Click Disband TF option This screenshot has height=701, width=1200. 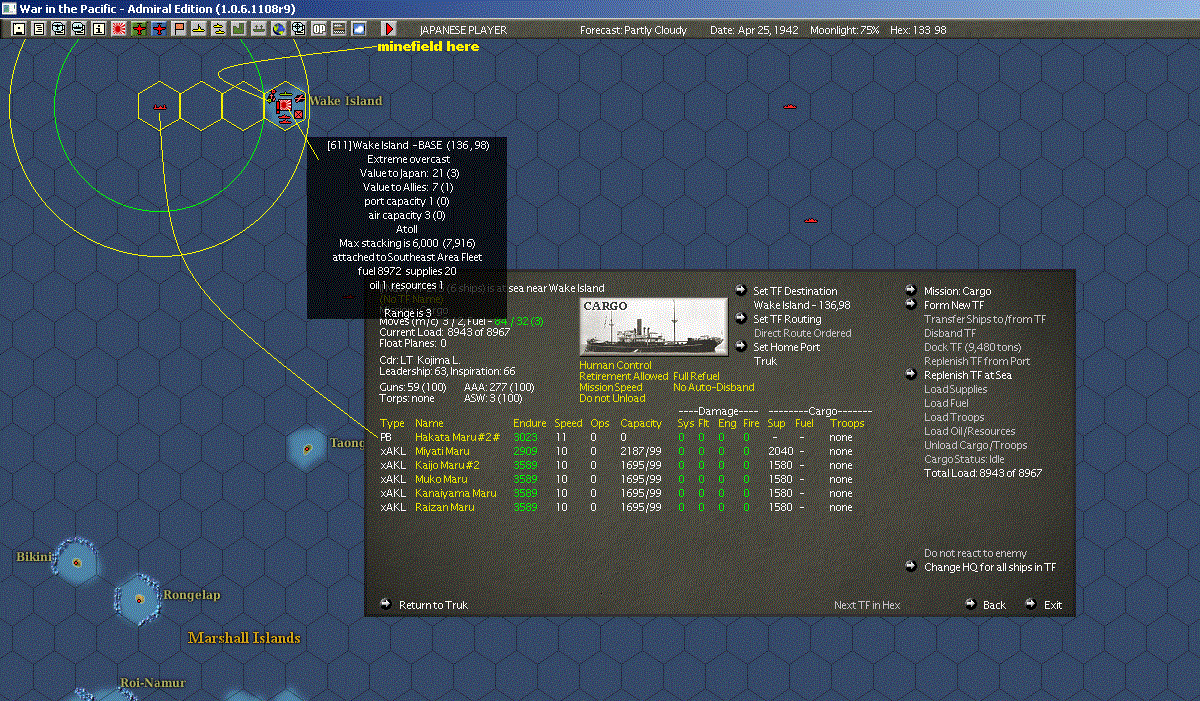point(950,333)
